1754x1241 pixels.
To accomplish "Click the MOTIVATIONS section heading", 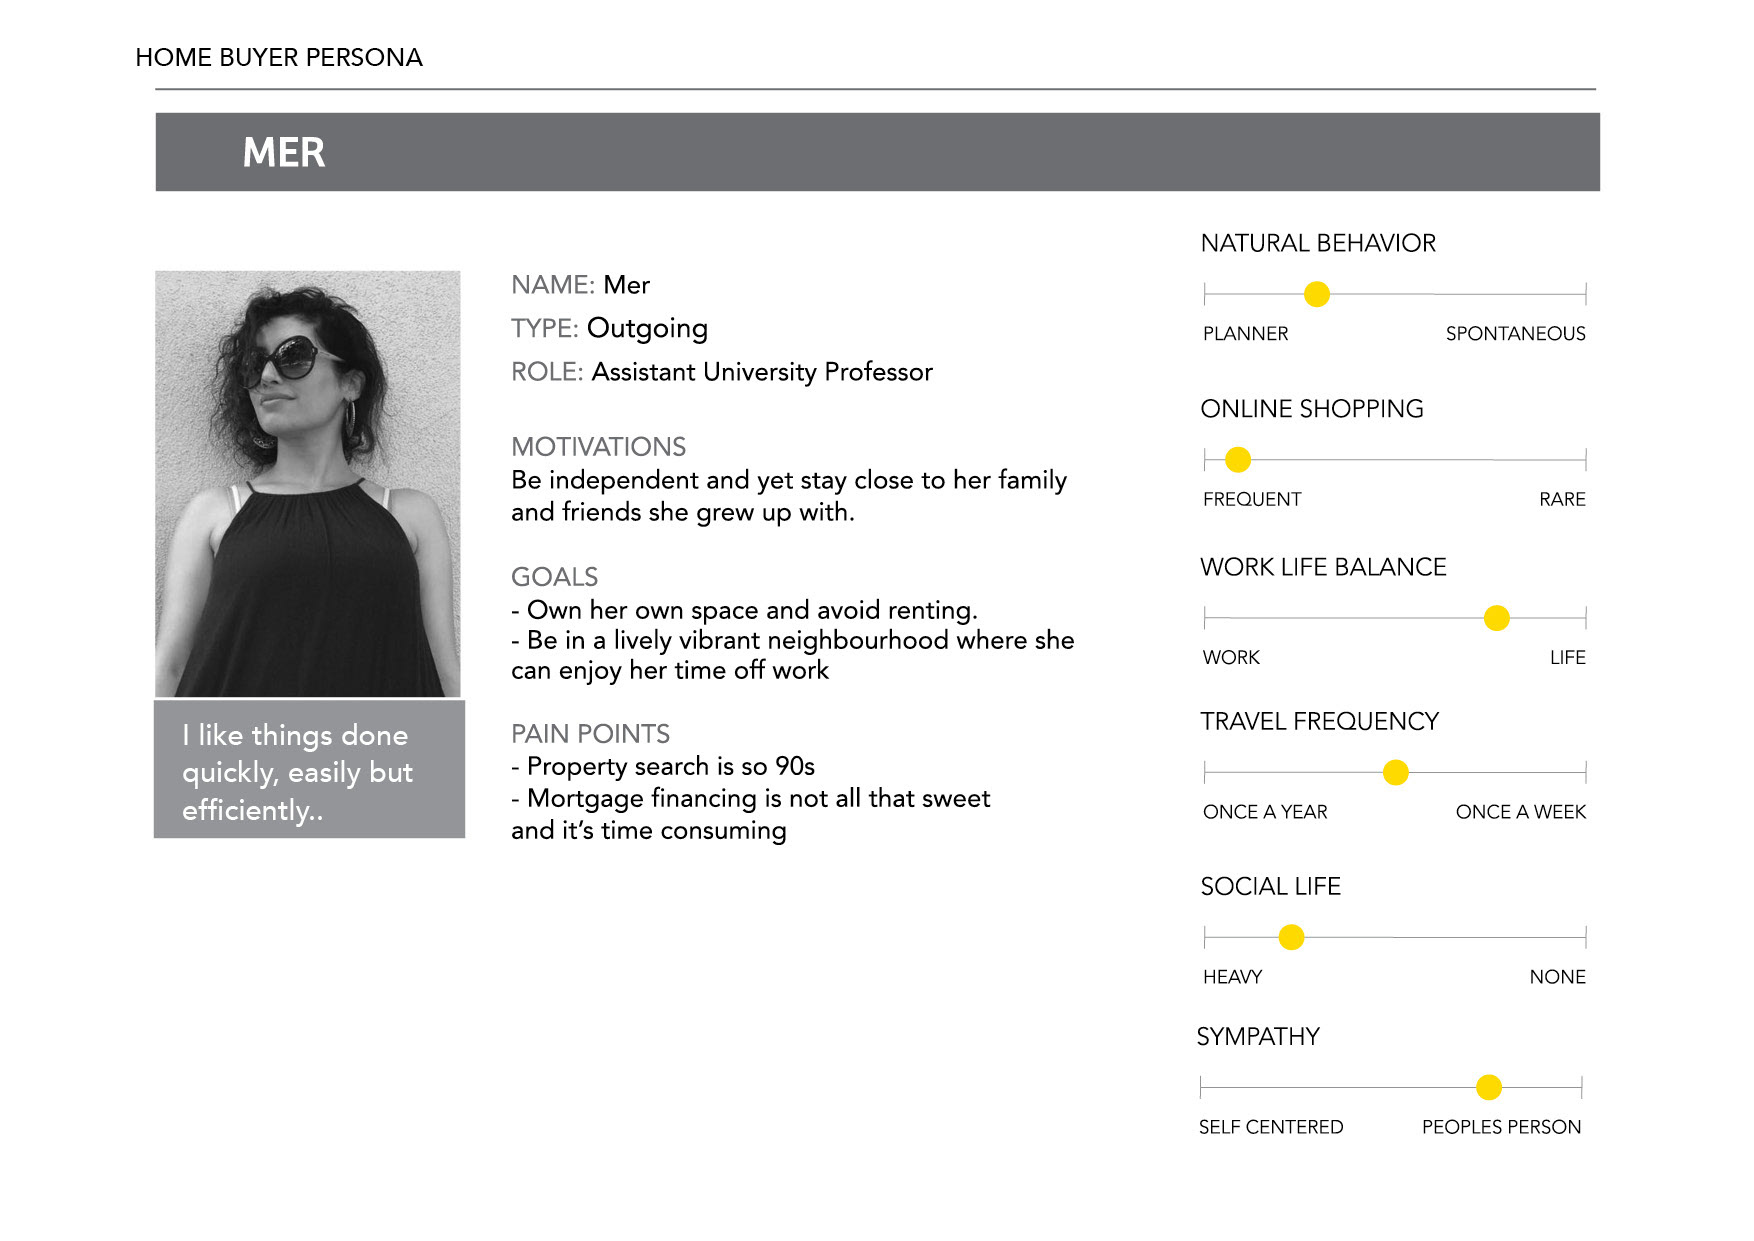I will (598, 447).
